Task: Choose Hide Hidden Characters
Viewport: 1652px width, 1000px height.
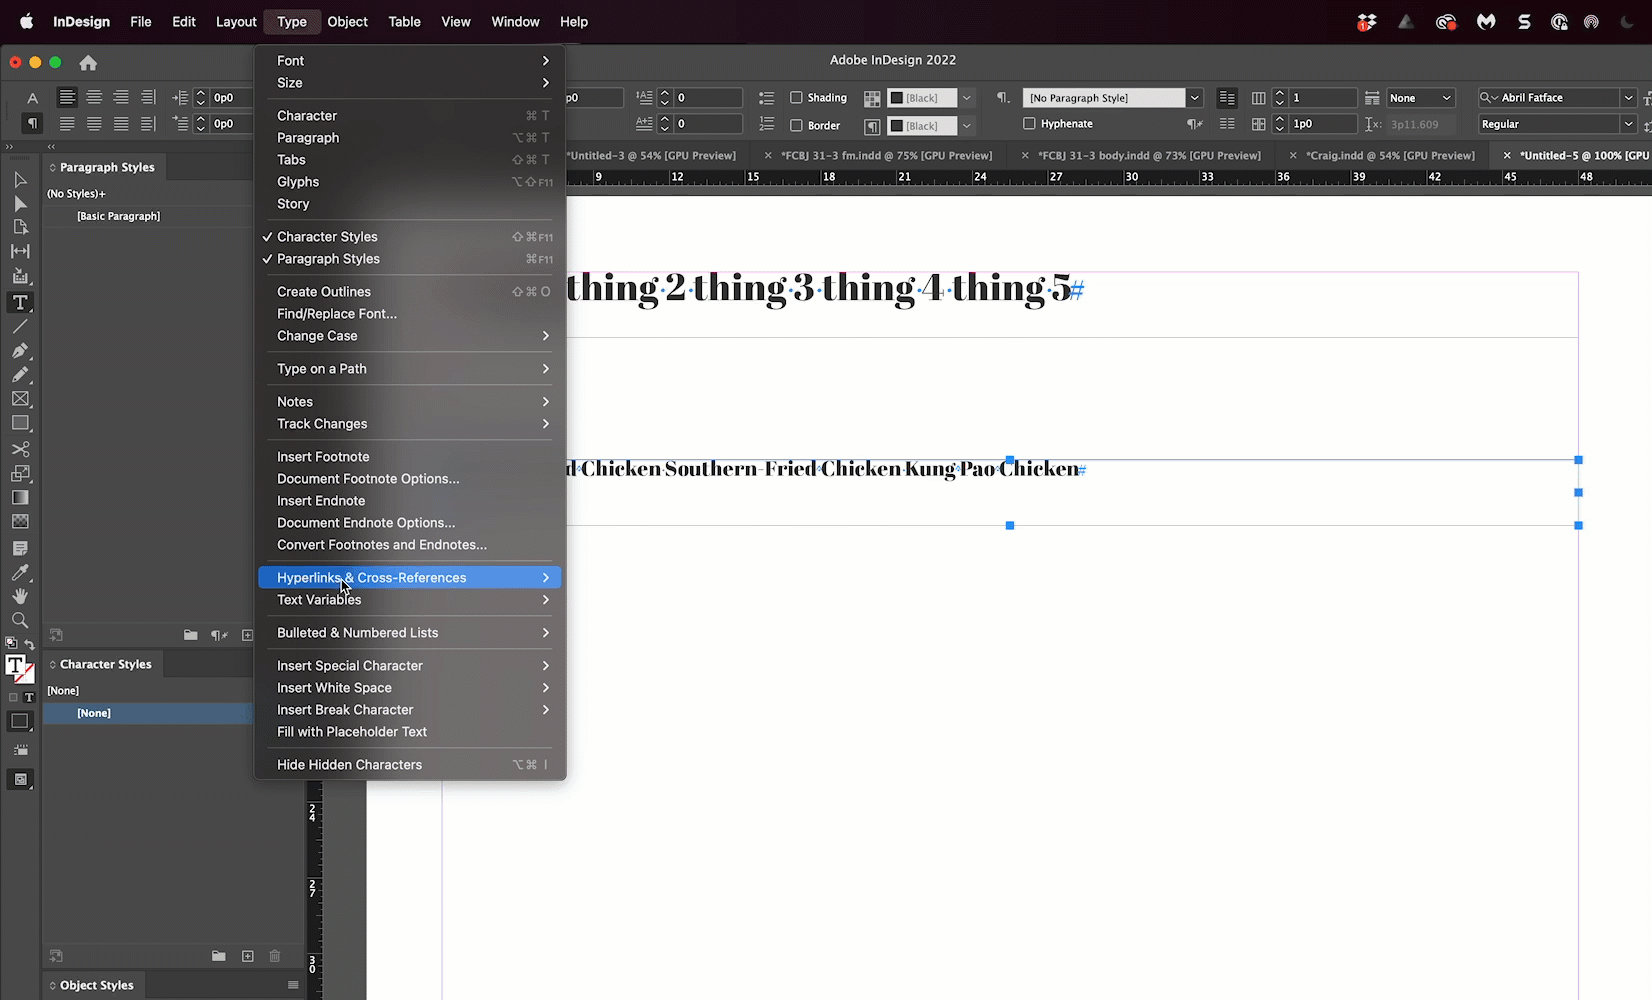Action: click(x=410, y=765)
